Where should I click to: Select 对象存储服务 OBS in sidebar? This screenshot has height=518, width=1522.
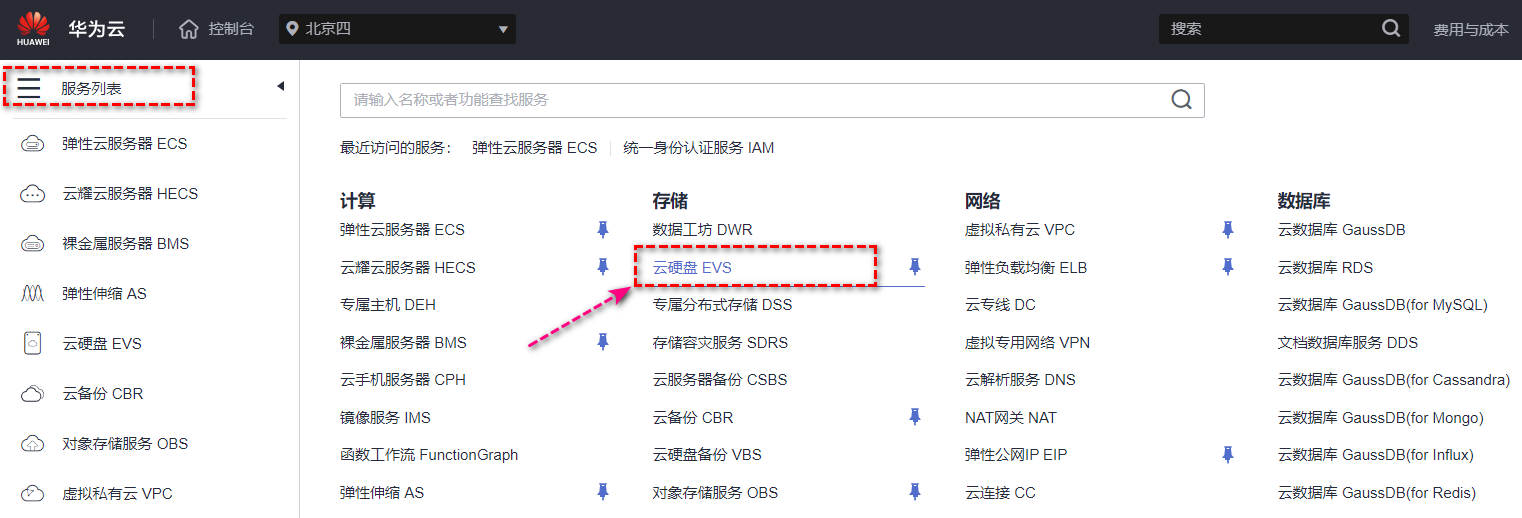click(125, 444)
